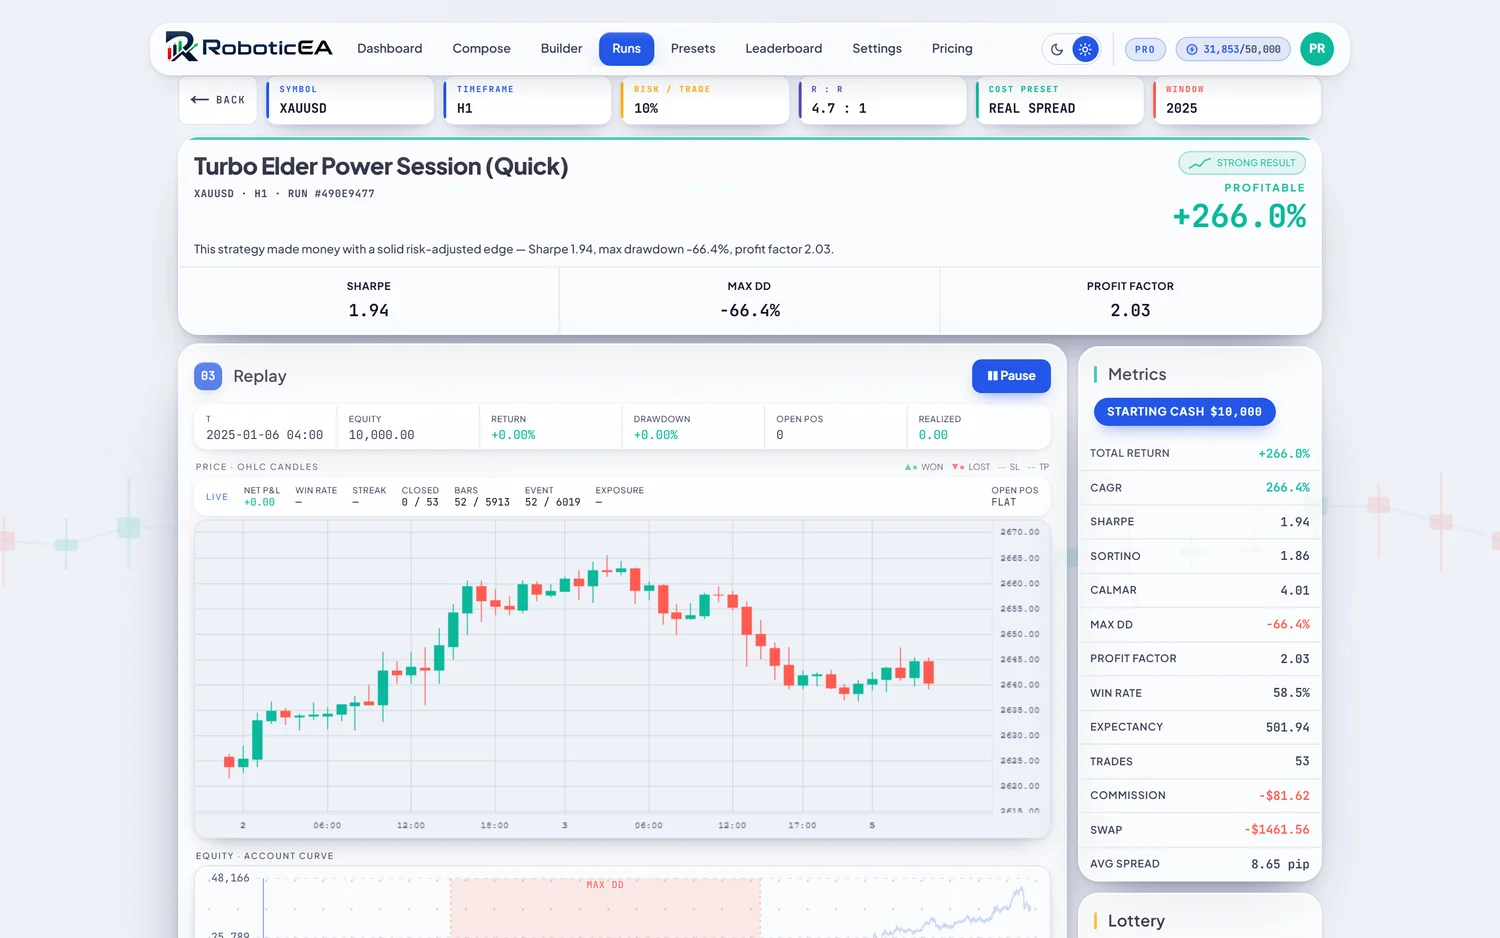The height and width of the screenshot is (938, 1500).
Task: Click the 03 Replay section badge
Action: [x=208, y=376]
